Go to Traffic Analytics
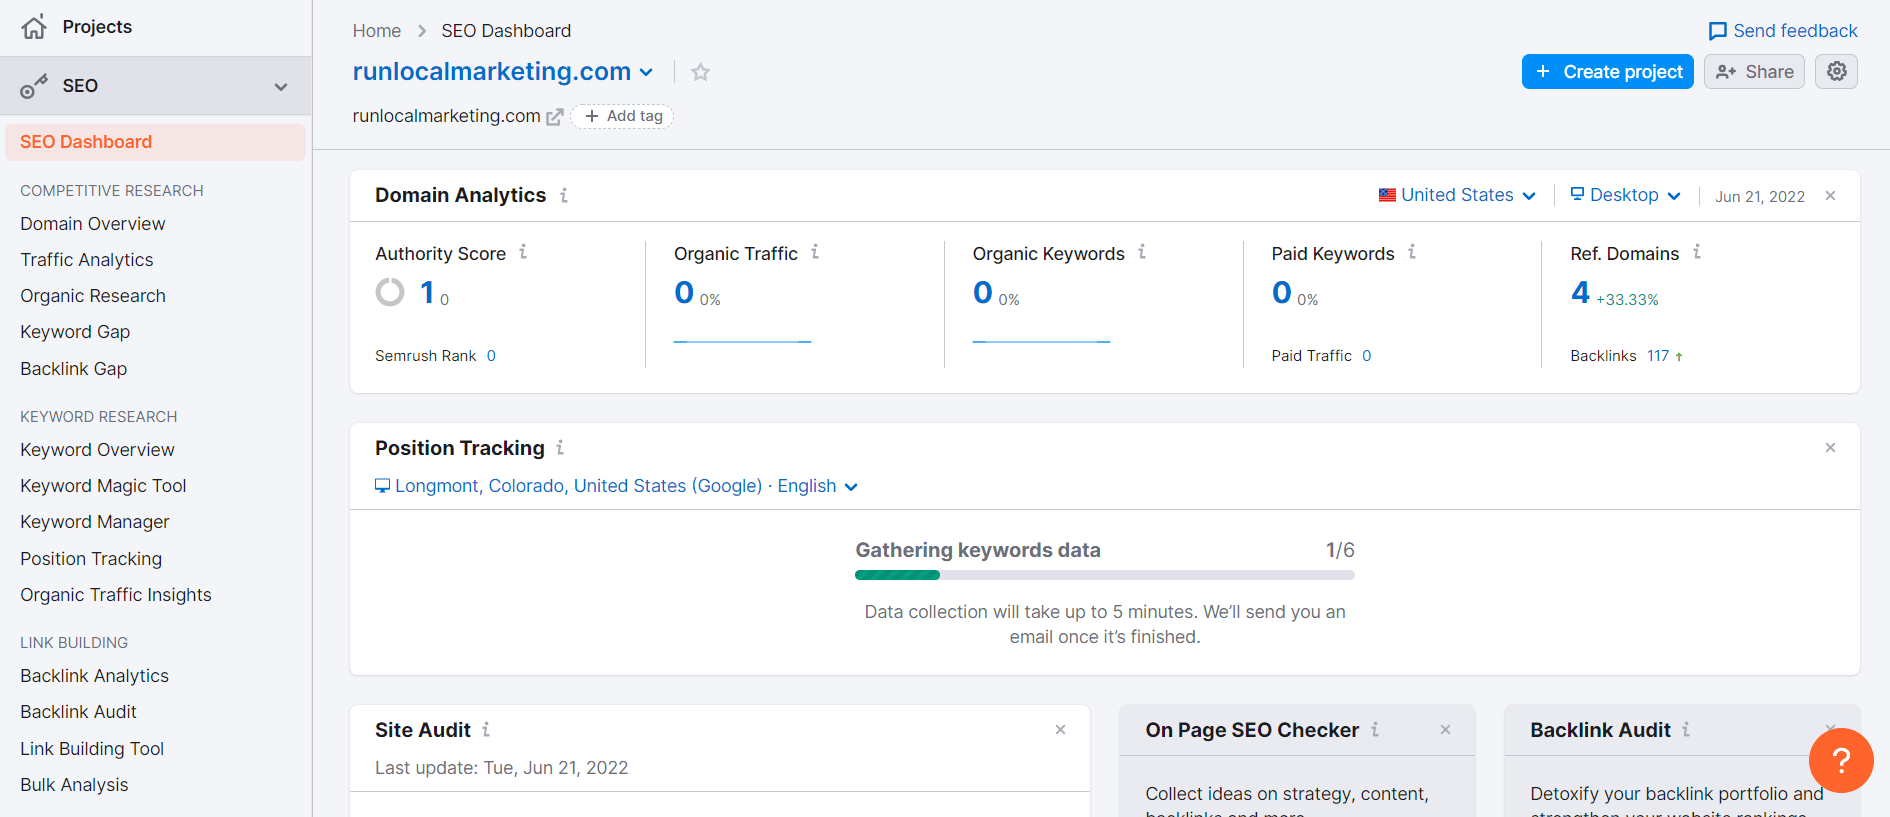This screenshot has height=817, width=1890. (87, 260)
